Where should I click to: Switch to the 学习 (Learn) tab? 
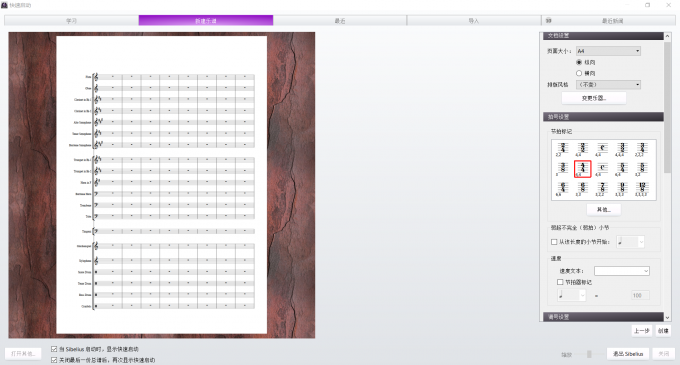click(x=72, y=20)
